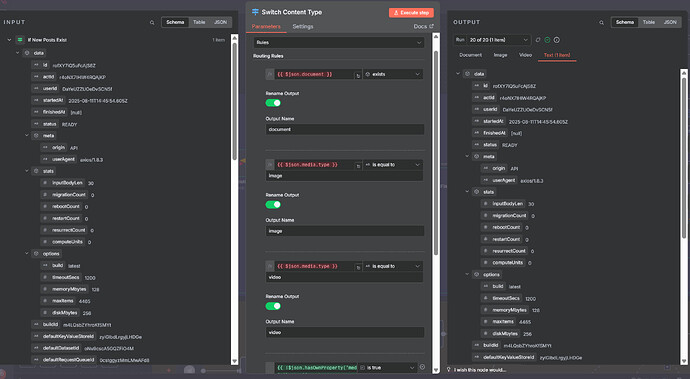Open the run info icon in OUTPUT
690x379 pixels.
coord(557,40)
